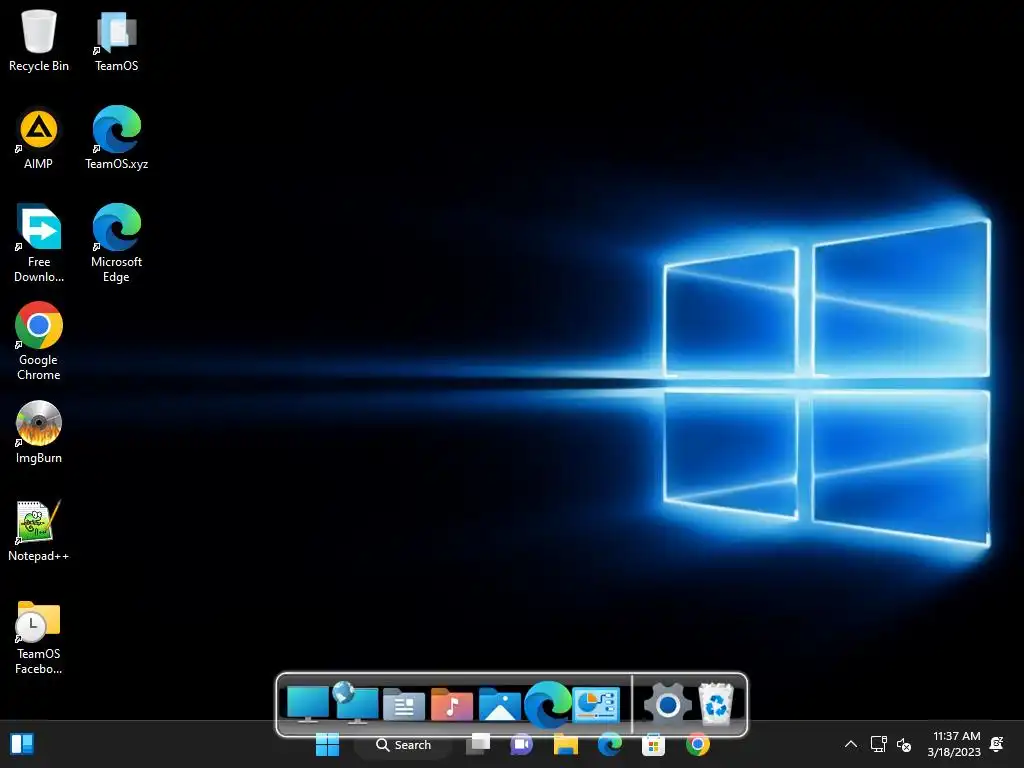
Task: Launch Free Download Manager shortcut
Action: click(x=39, y=243)
